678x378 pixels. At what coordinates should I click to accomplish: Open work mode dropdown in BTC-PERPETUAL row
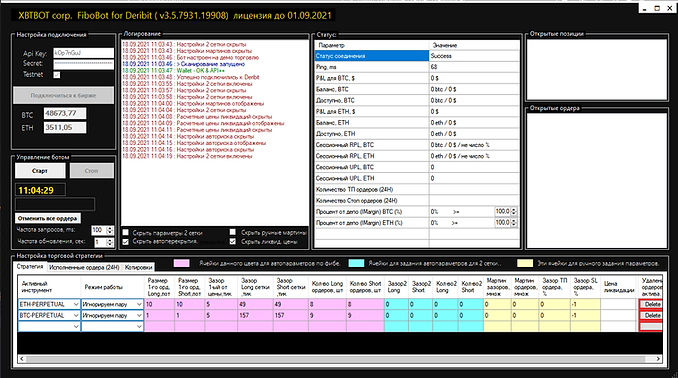tap(139, 316)
